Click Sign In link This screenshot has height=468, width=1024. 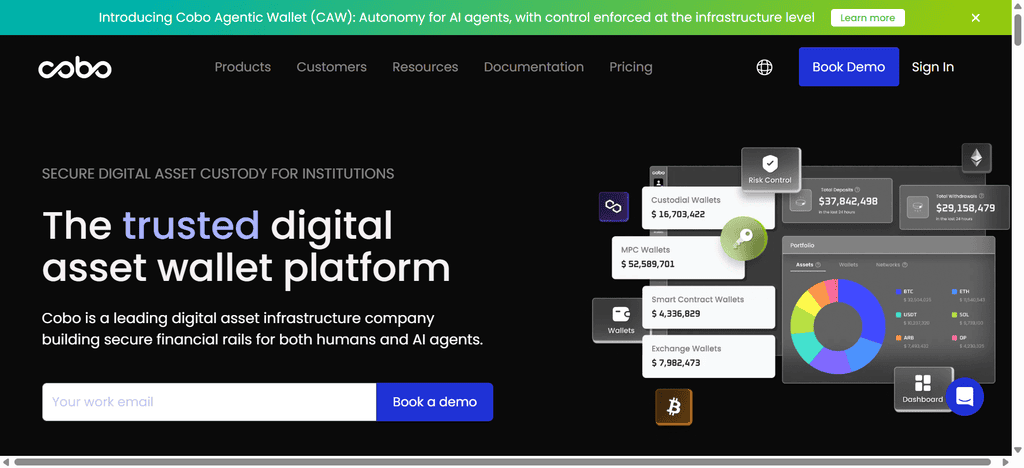tap(933, 67)
